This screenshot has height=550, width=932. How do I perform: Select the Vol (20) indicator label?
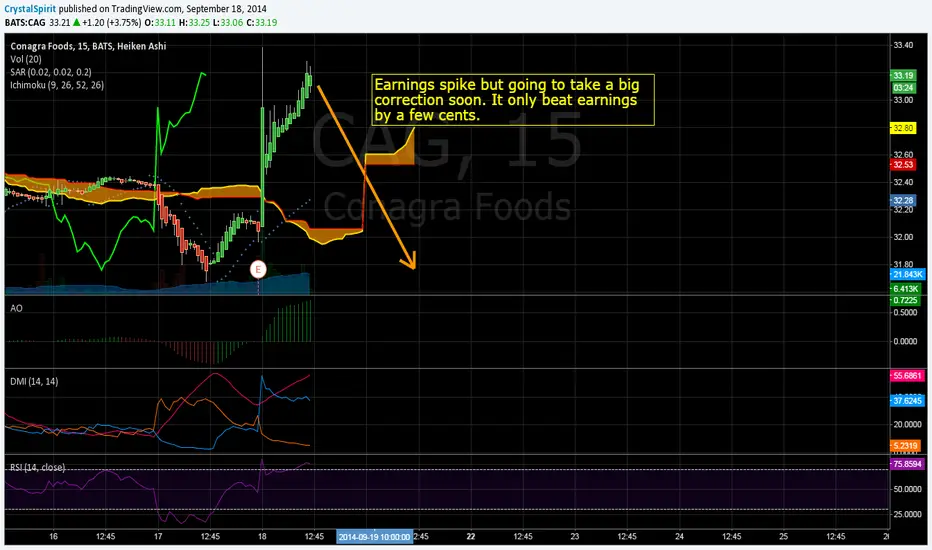26,59
